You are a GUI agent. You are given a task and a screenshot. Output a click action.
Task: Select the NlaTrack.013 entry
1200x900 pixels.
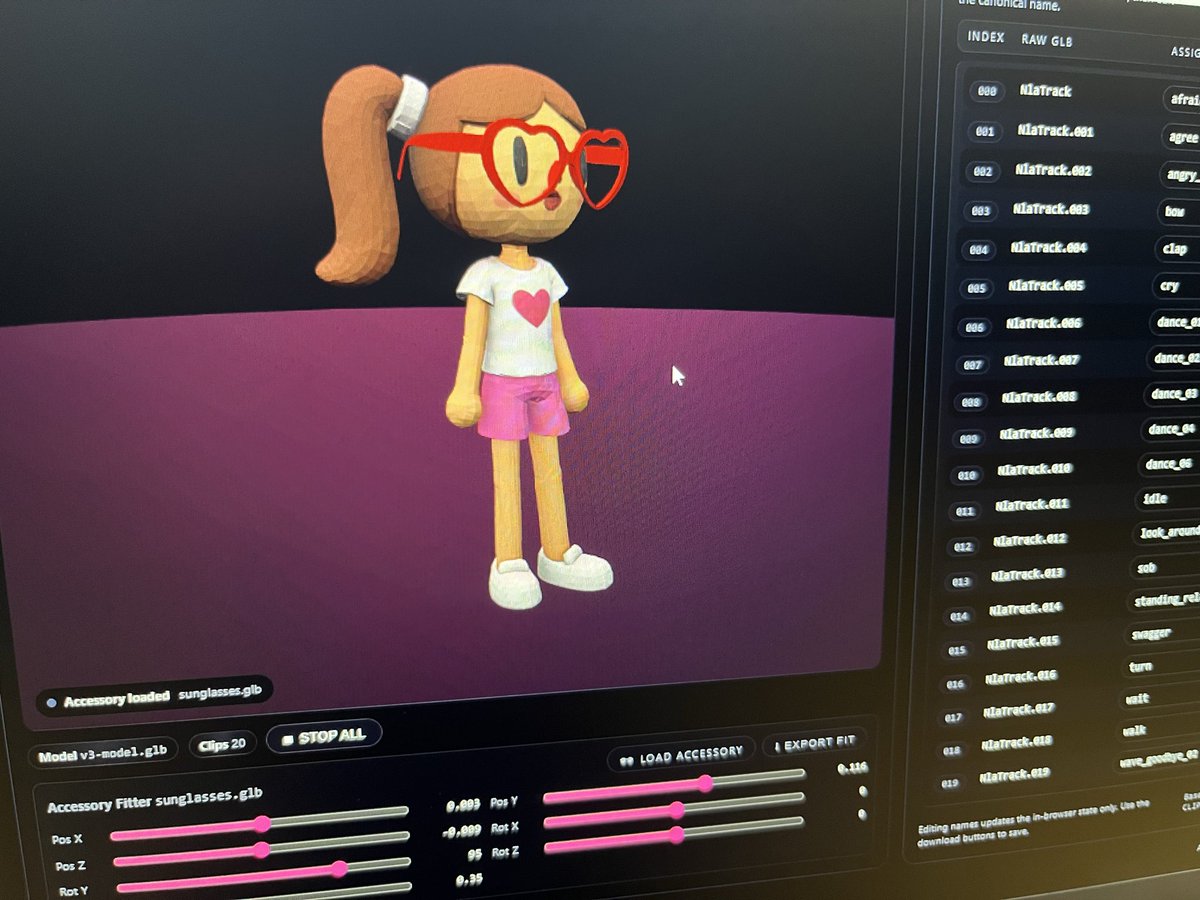coord(1029,574)
